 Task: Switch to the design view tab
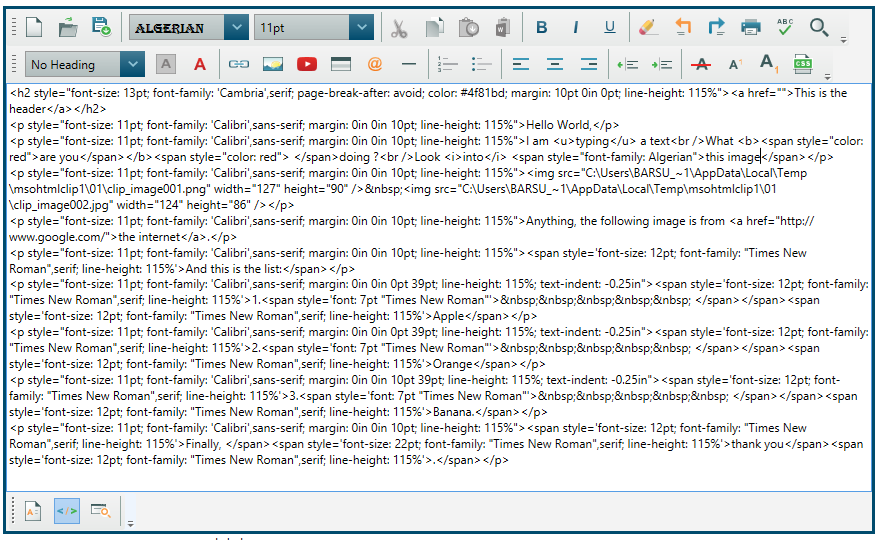pyautogui.click(x=32, y=511)
